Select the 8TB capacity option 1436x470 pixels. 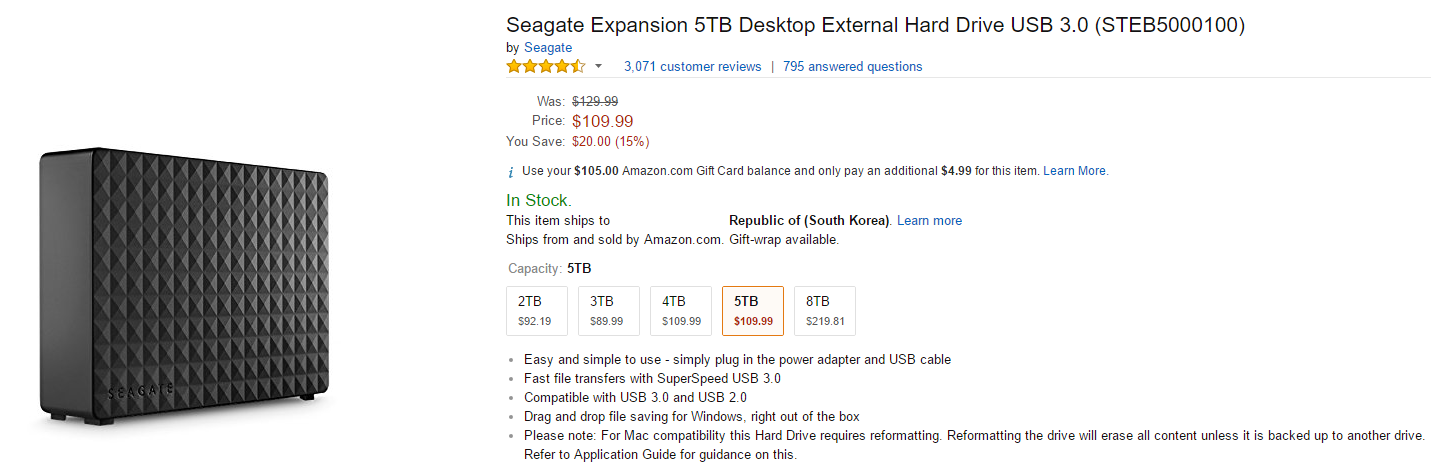click(825, 311)
